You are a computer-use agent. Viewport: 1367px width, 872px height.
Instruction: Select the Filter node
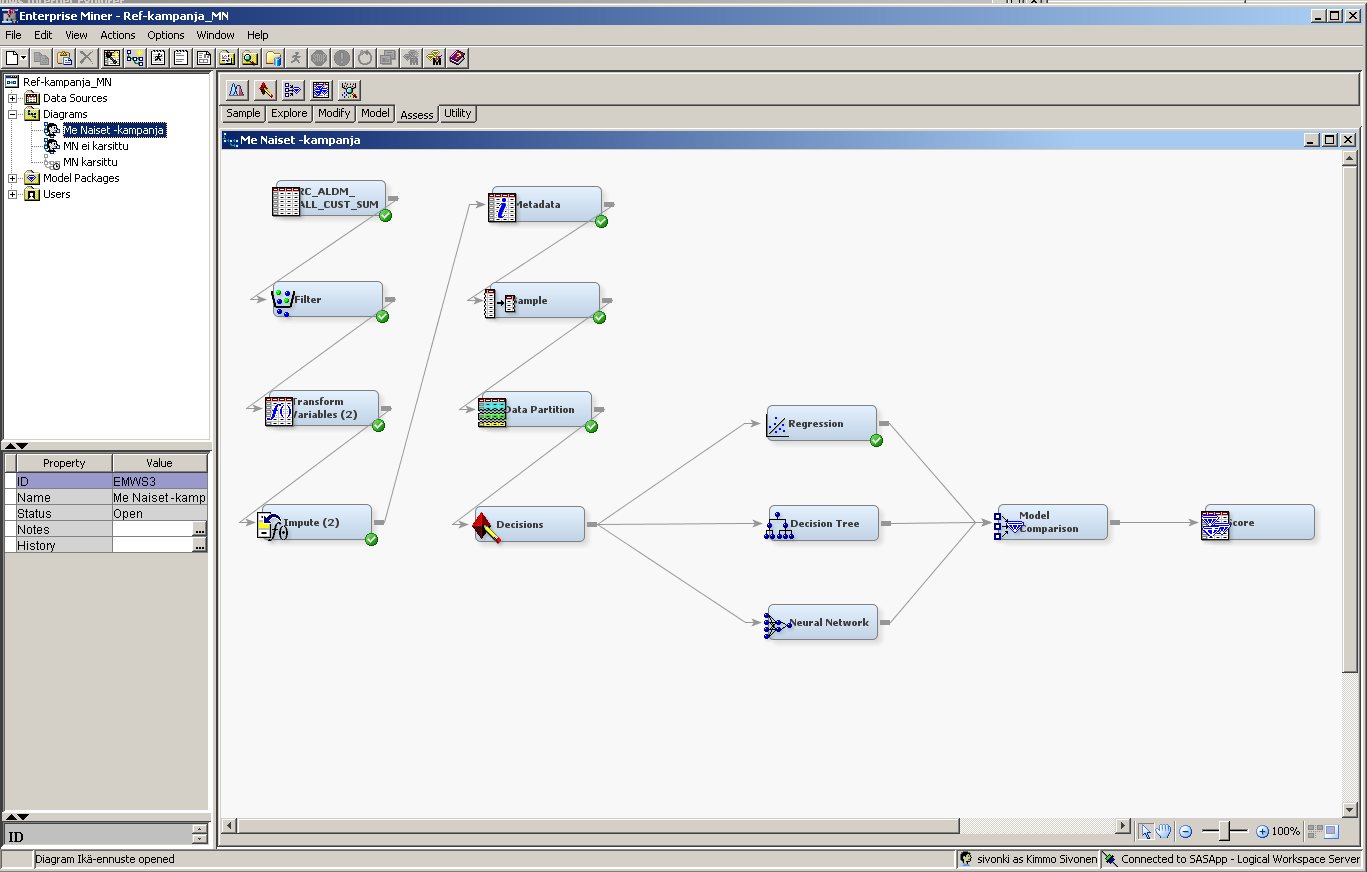tap(327, 299)
